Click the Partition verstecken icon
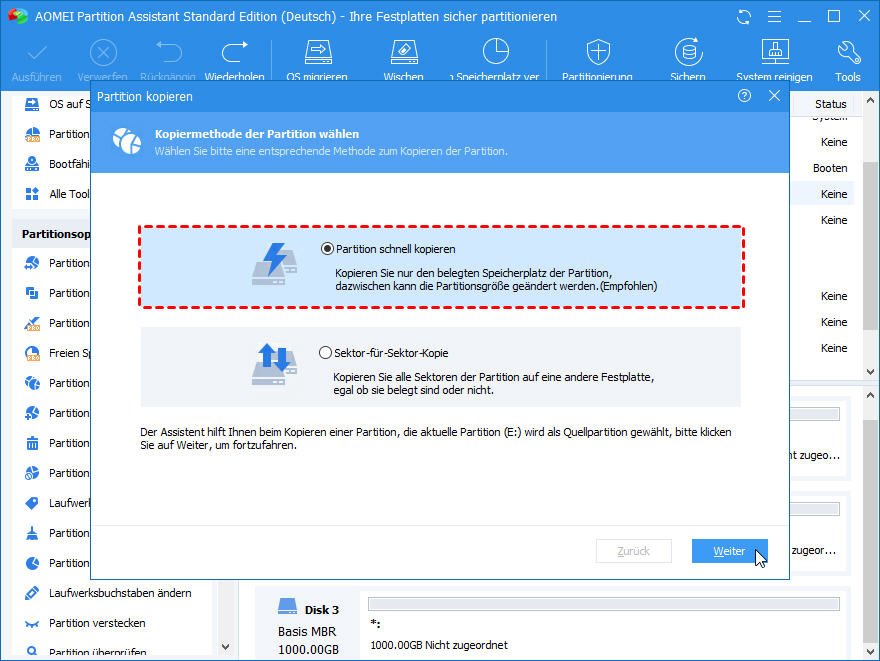This screenshot has width=880, height=661. point(33,623)
